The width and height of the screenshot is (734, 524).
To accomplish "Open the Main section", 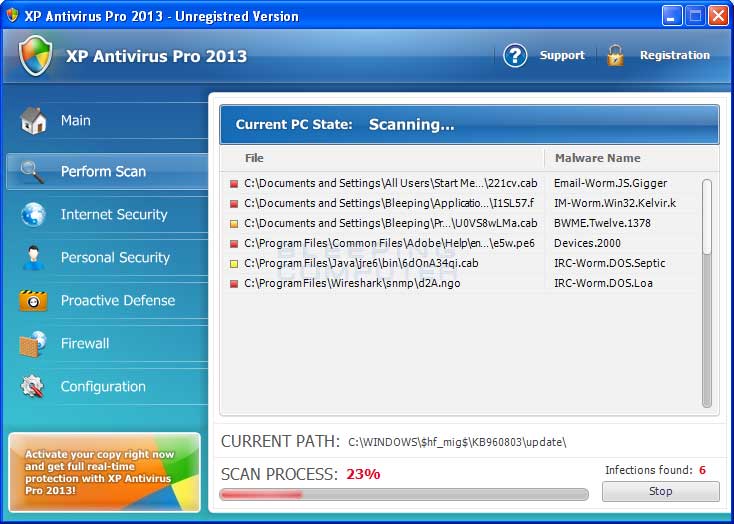I will coord(107,121).
